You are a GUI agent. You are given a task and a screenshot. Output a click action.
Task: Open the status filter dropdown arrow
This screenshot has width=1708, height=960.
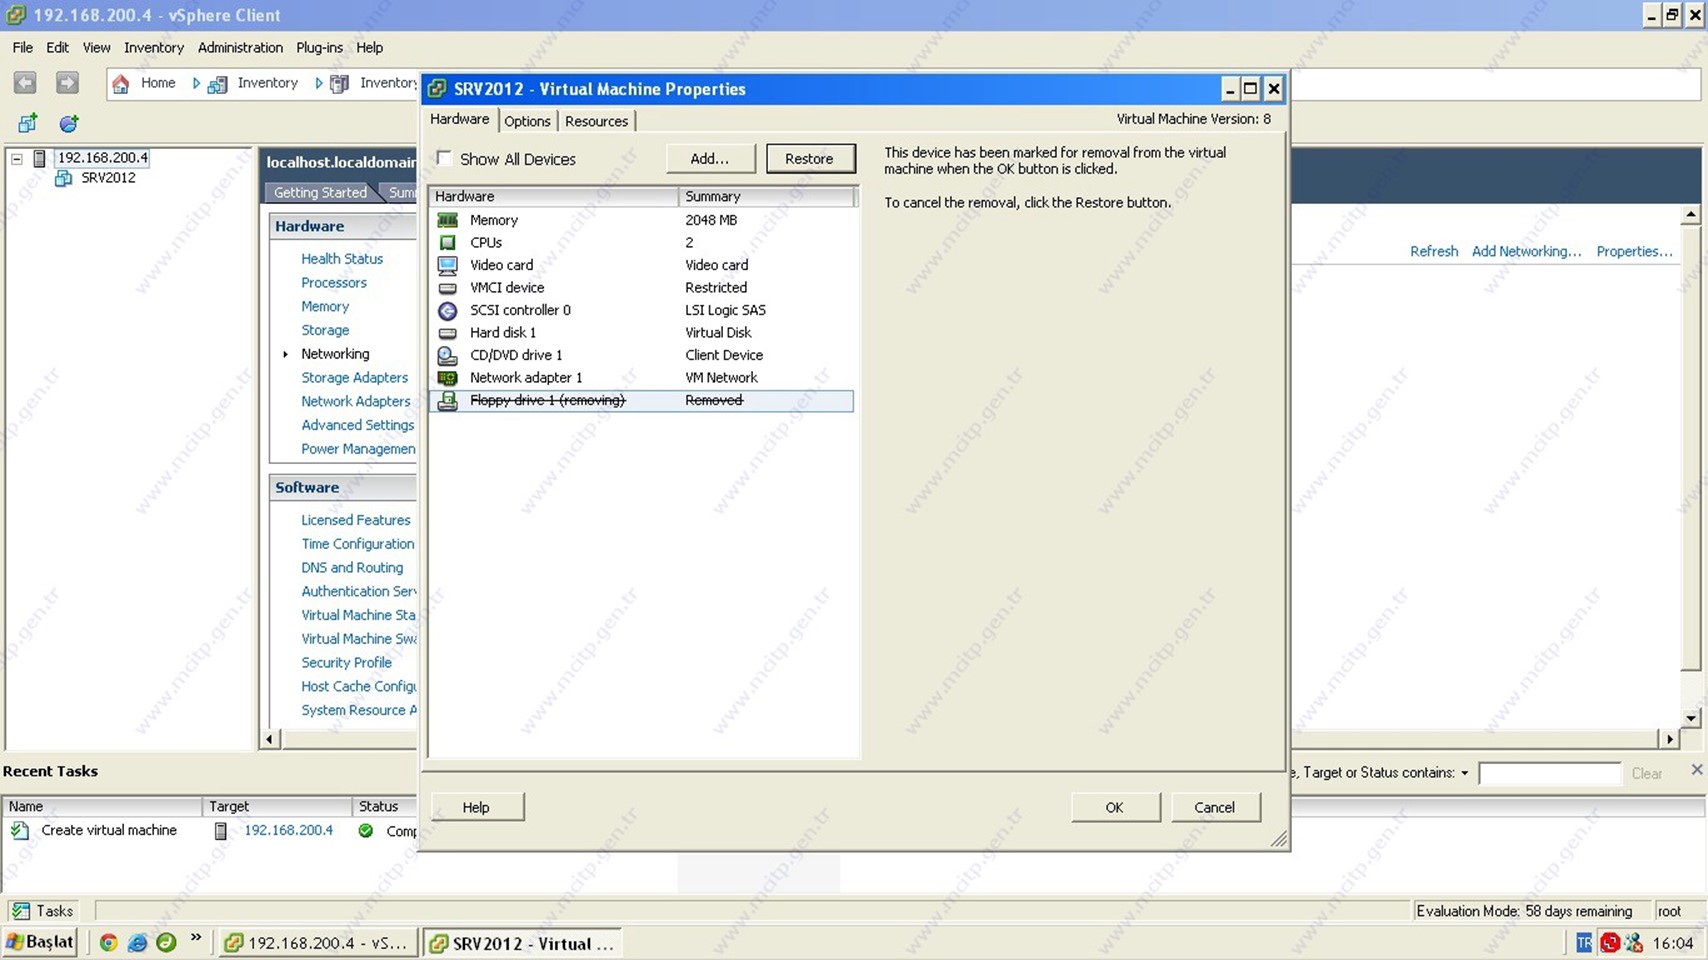(x=1464, y=773)
